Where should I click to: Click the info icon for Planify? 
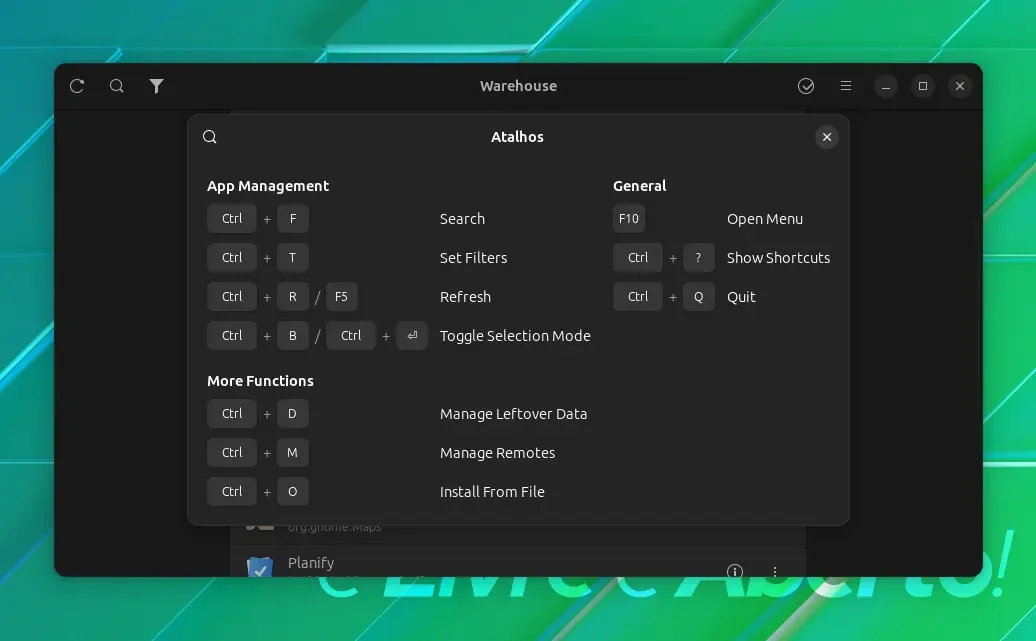pos(735,571)
